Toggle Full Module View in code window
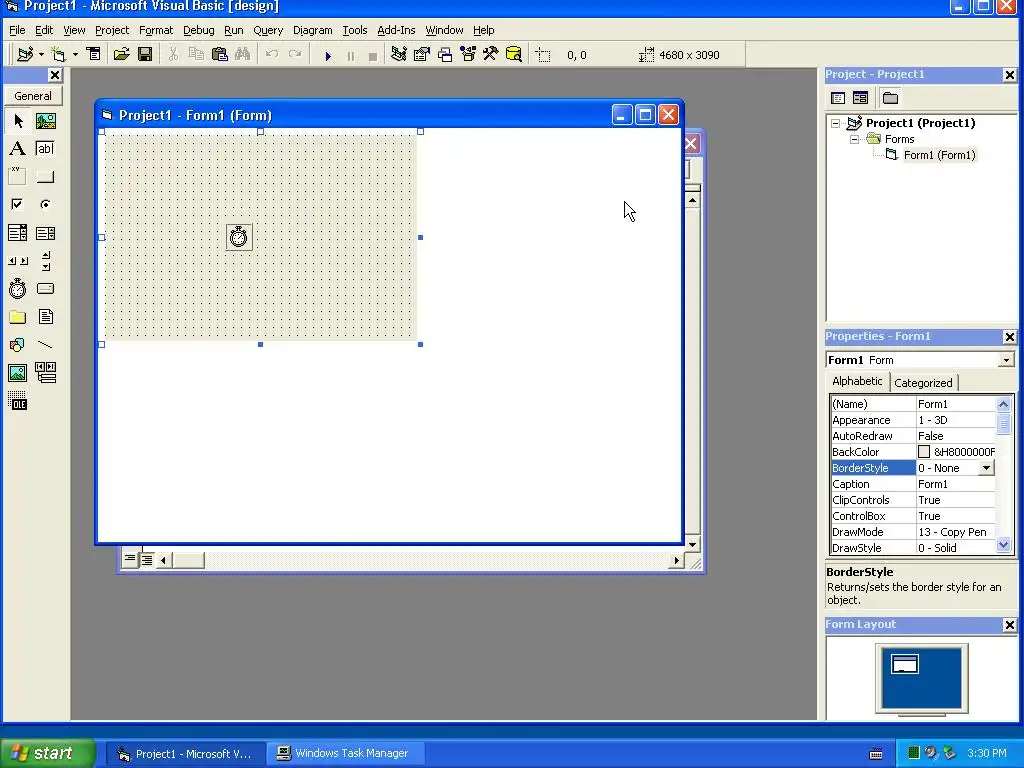 (x=147, y=560)
